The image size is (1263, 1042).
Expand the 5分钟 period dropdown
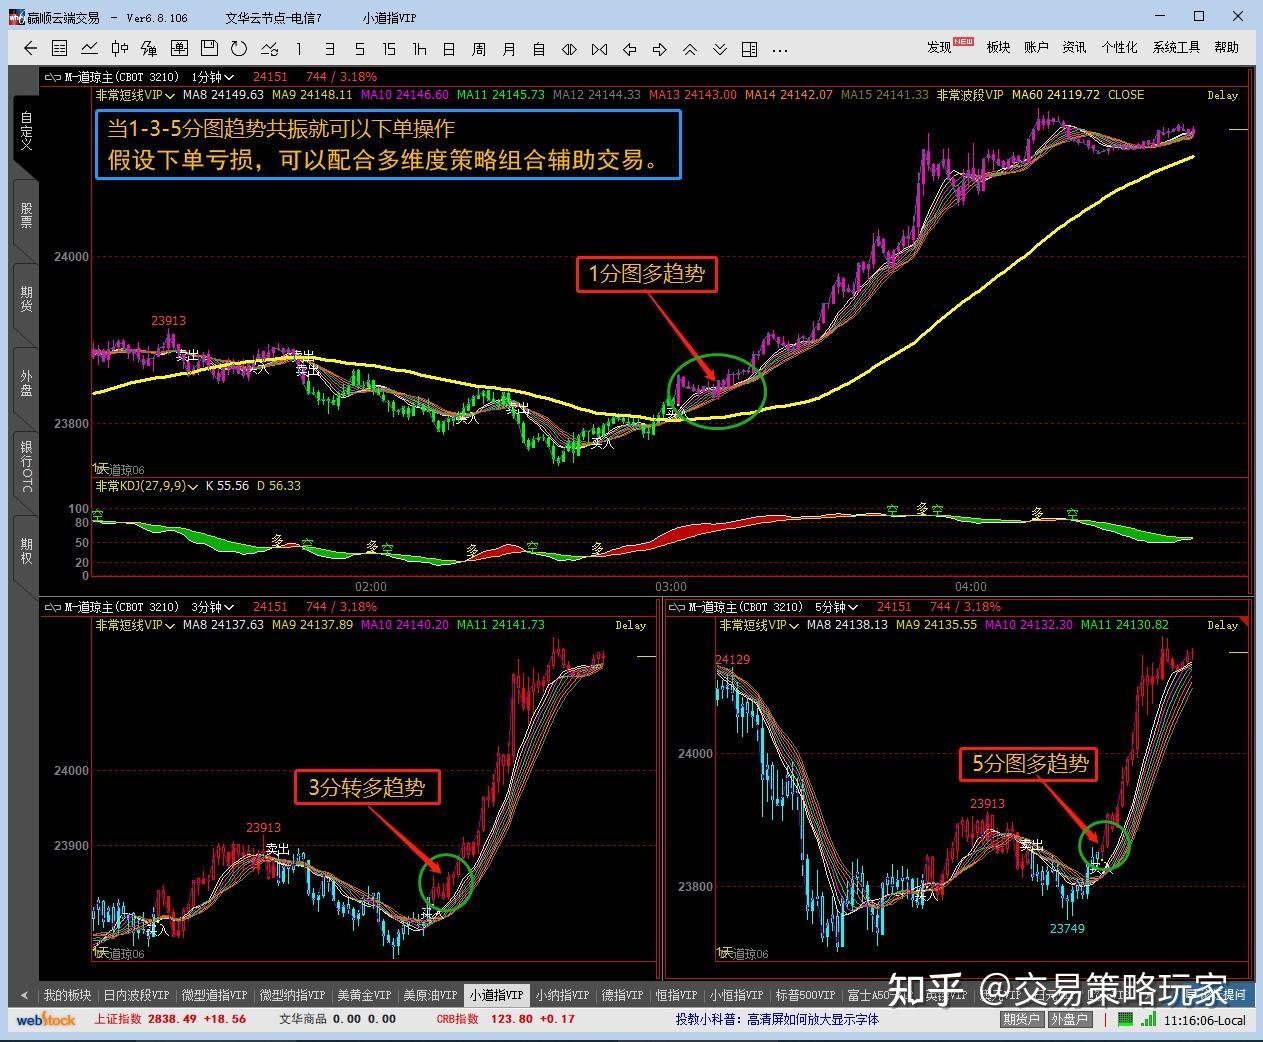pyautogui.click(x=837, y=607)
